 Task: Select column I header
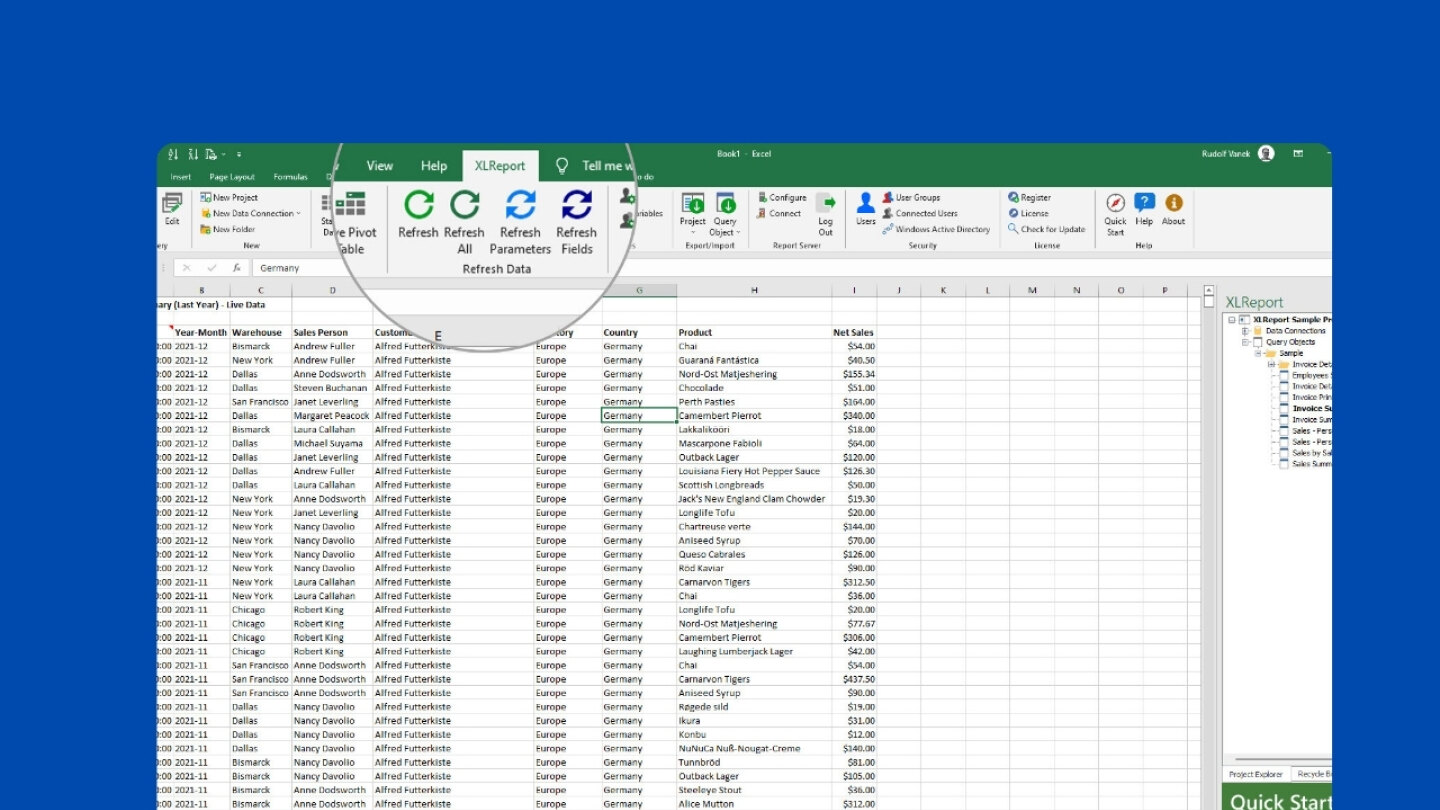pyautogui.click(x=855, y=291)
